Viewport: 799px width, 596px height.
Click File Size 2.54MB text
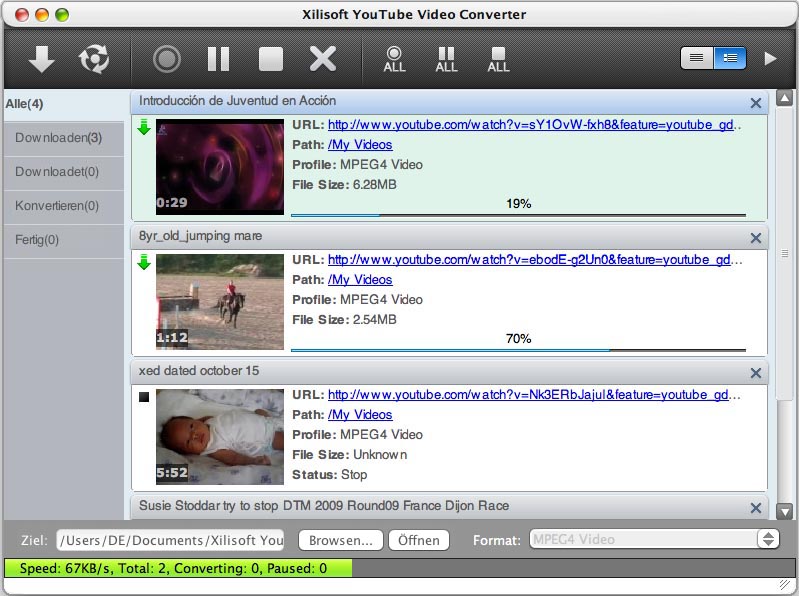[344, 320]
